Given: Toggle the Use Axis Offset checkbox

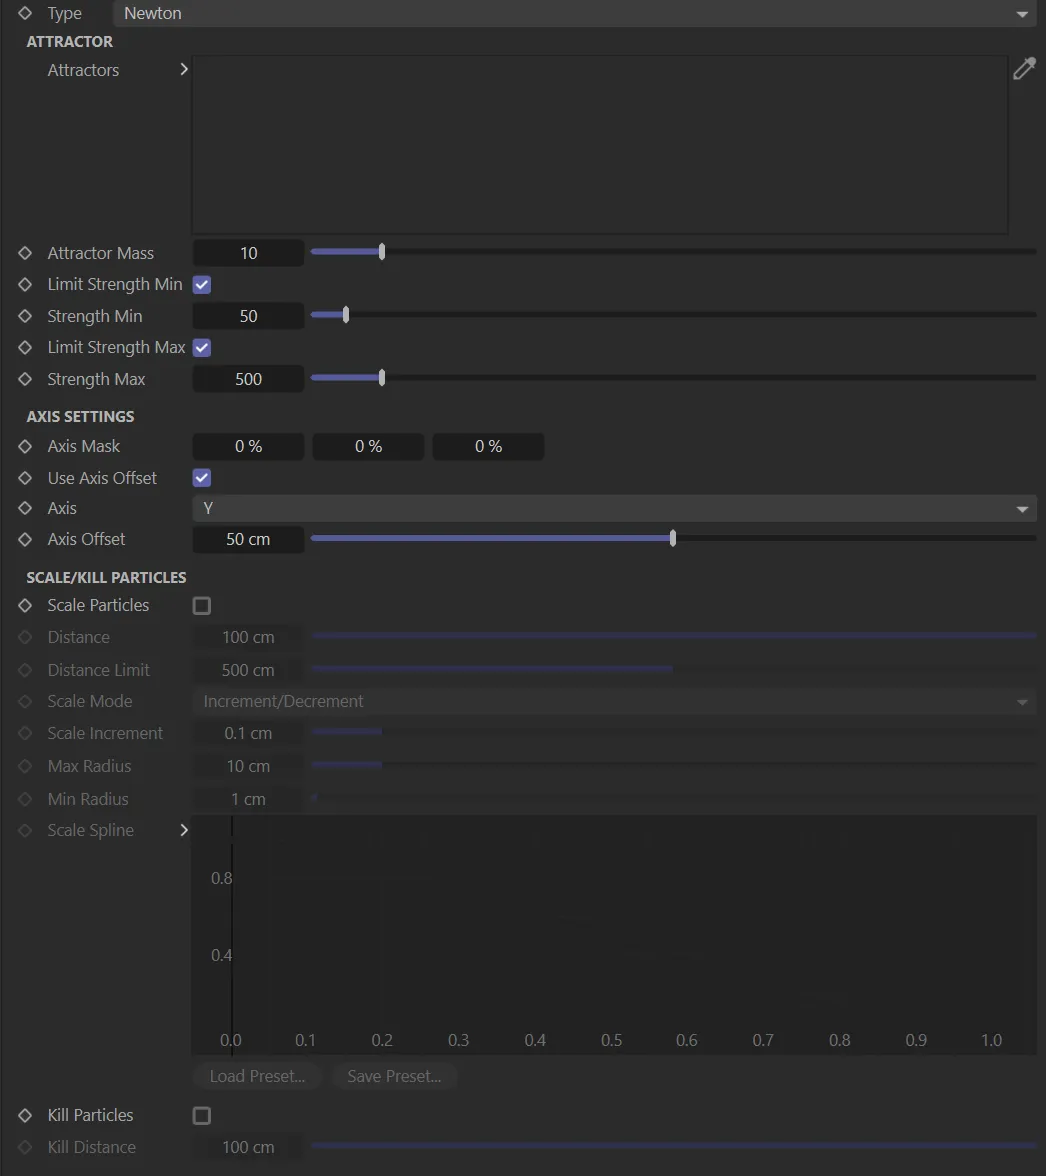Looking at the screenshot, I should [202, 478].
